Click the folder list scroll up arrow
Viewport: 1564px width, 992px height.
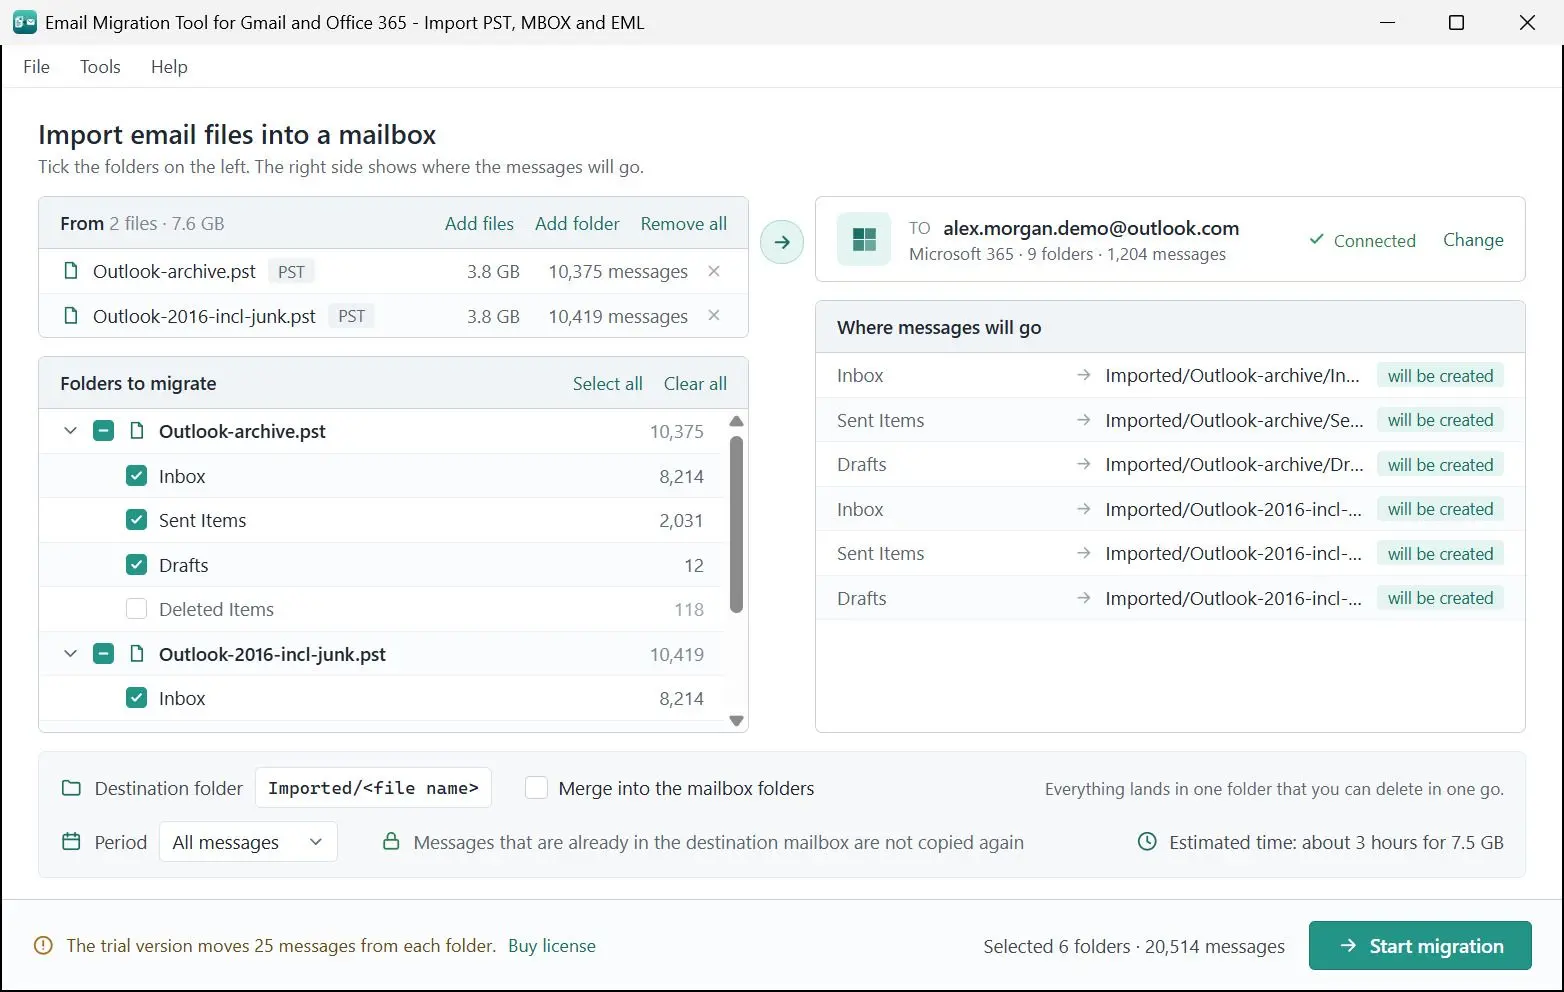click(736, 421)
